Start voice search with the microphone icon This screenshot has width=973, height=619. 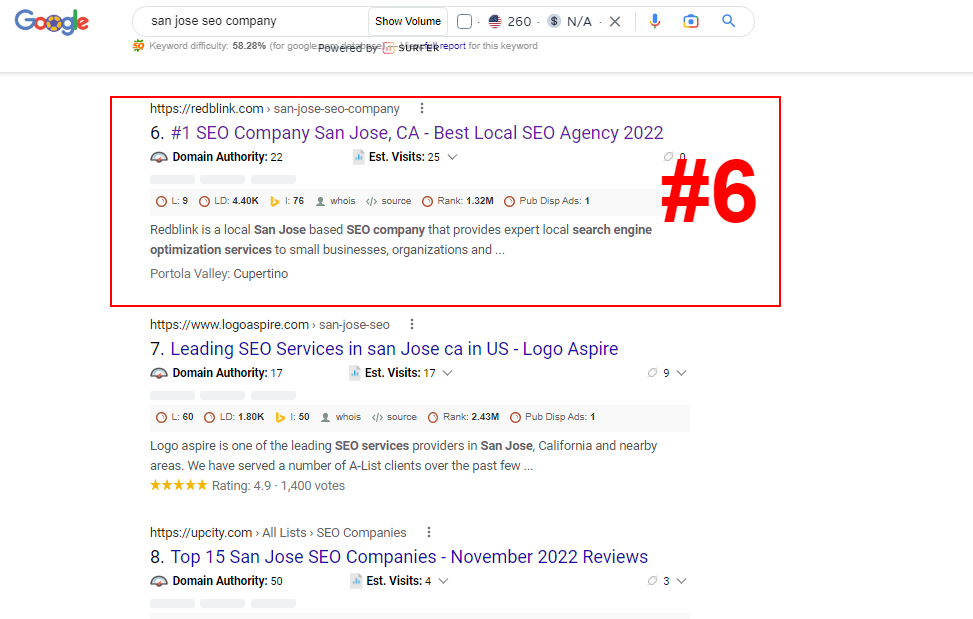pos(655,20)
